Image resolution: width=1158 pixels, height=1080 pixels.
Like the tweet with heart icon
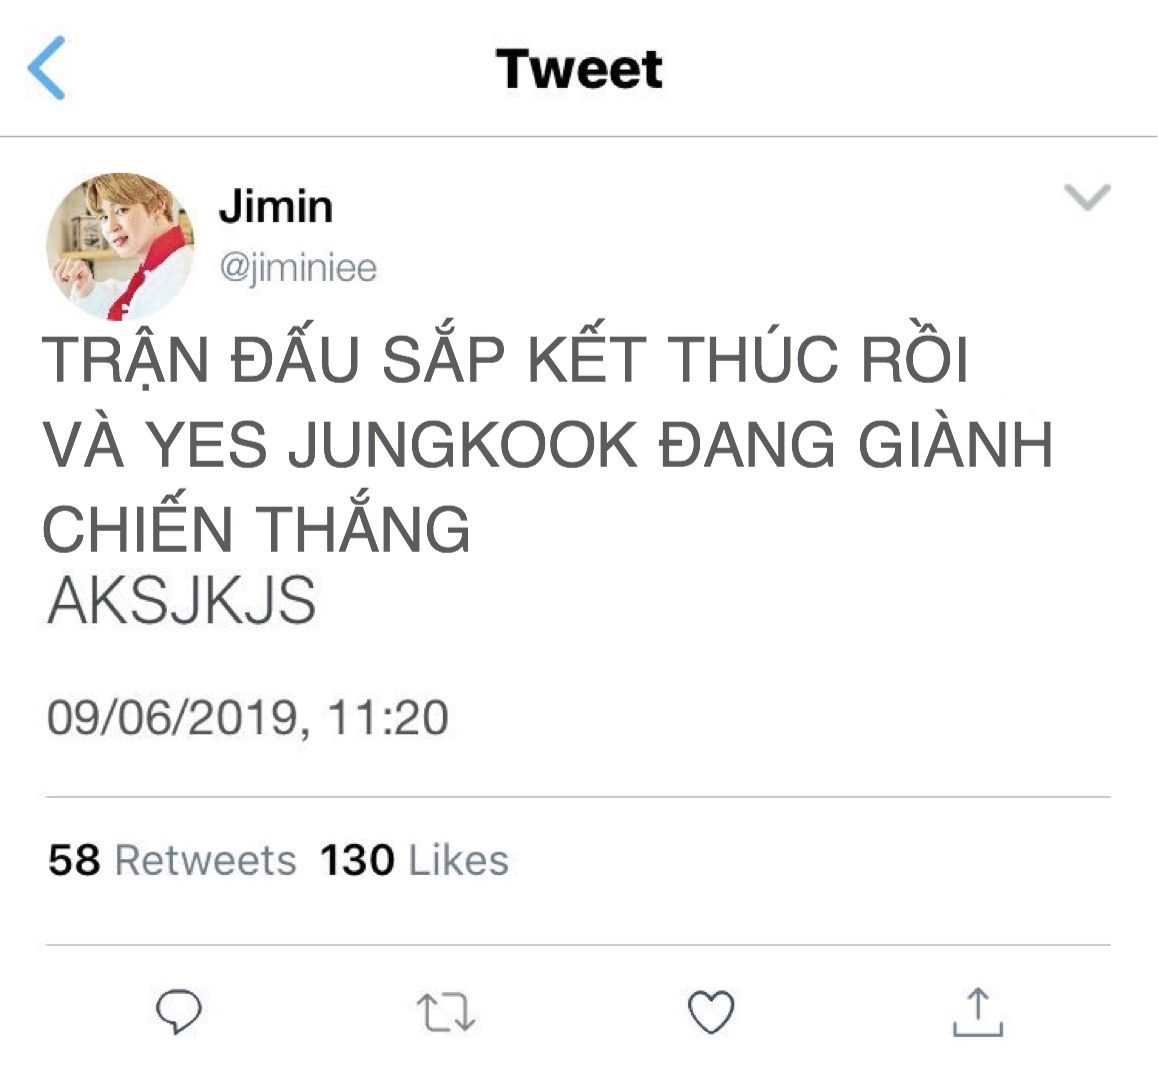coord(711,1011)
